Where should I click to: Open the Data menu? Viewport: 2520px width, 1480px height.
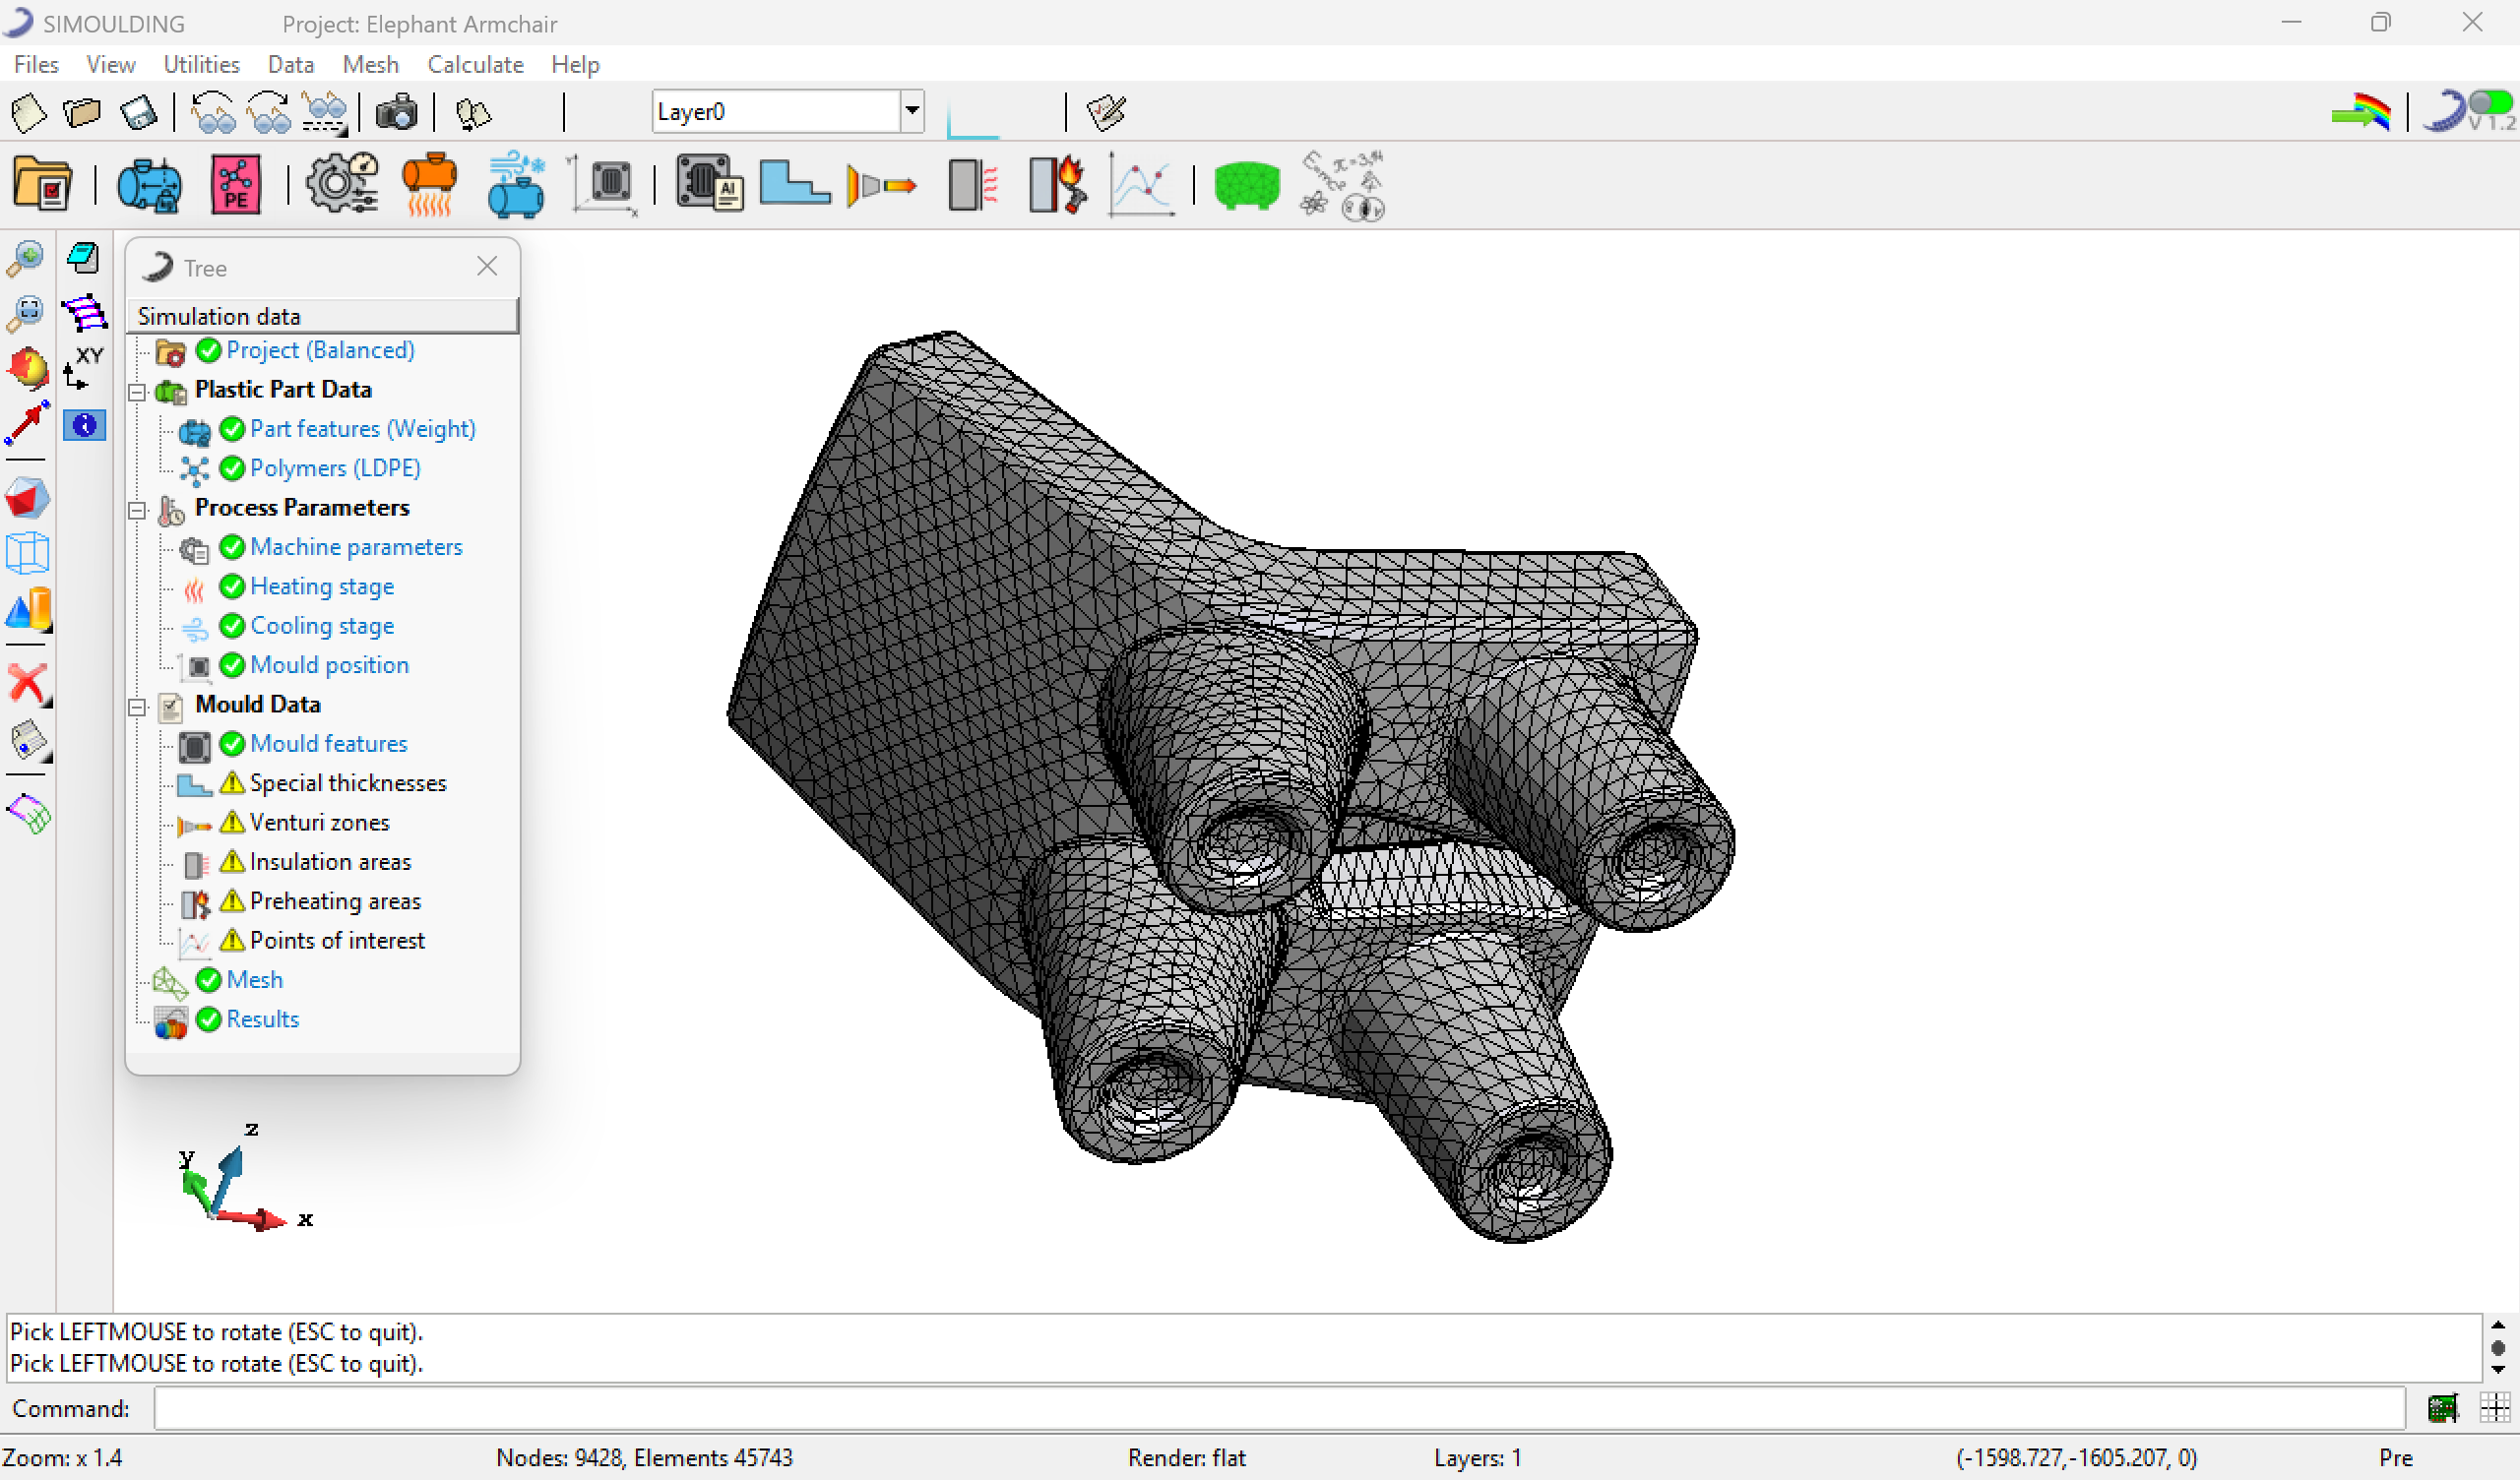pos(290,65)
